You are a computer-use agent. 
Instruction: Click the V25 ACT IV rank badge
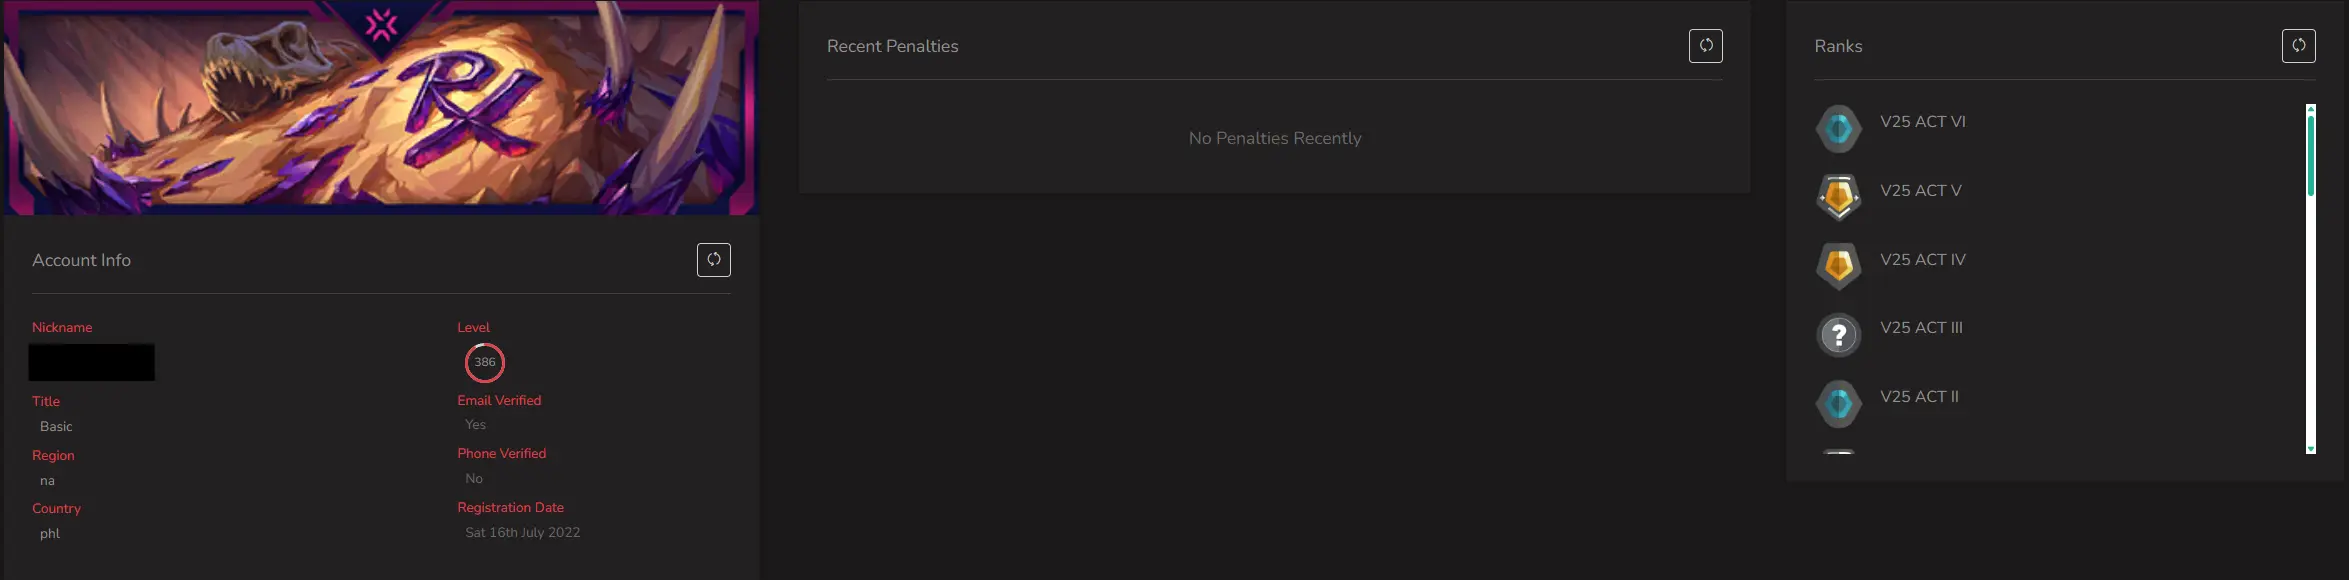(1838, 266)
